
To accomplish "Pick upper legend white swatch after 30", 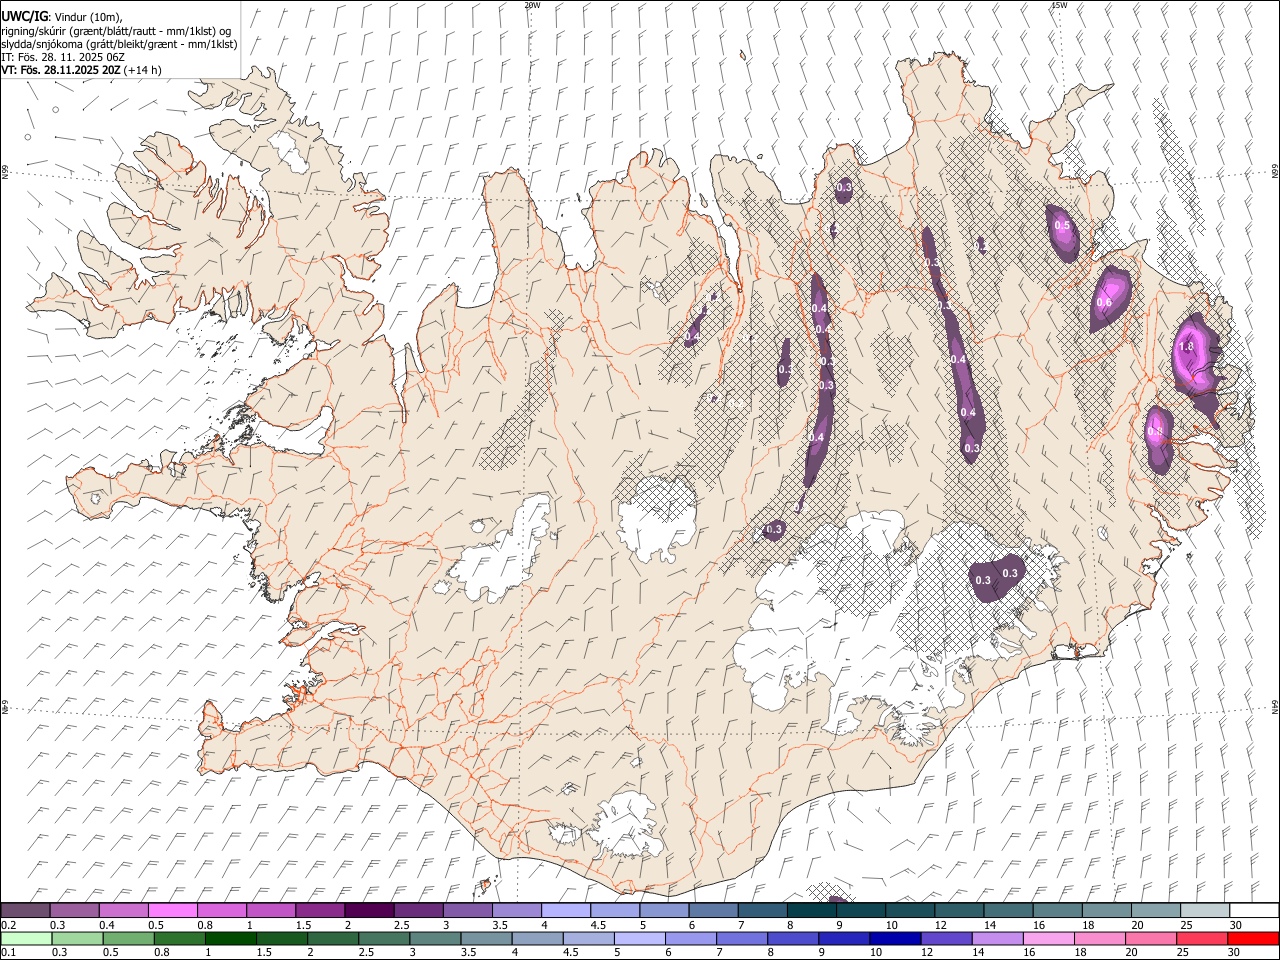I will click(x=1253, y=910).
